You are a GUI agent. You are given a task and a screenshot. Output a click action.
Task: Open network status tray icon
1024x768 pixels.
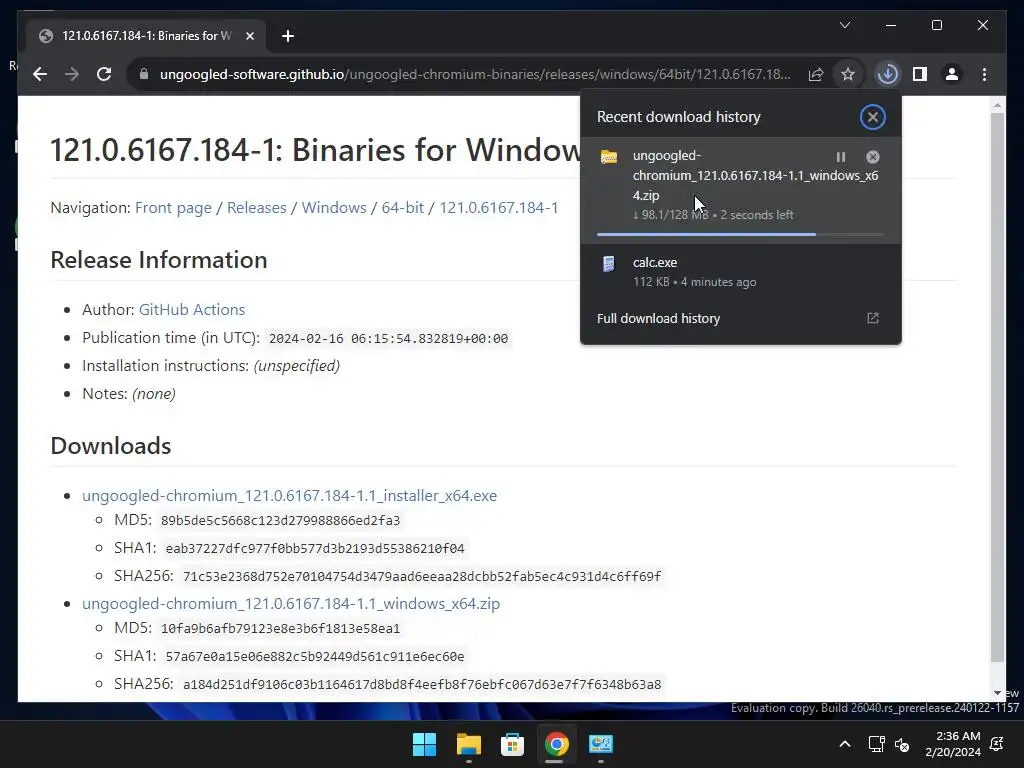pyautogui.click(x=876, y=744)
